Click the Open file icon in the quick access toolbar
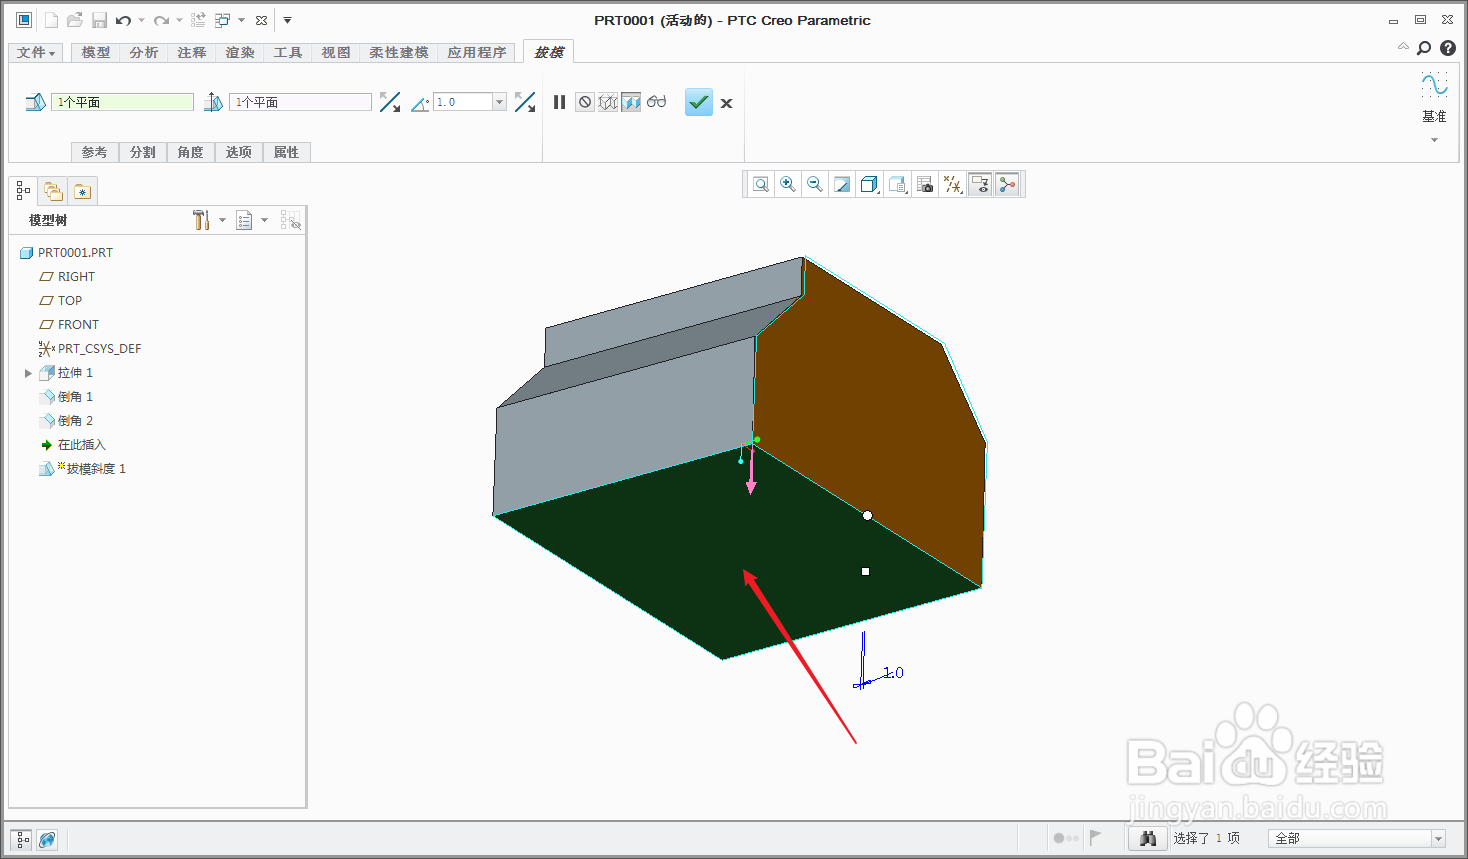The width and height of the screenshot is (1468, 859). [75, 20]
